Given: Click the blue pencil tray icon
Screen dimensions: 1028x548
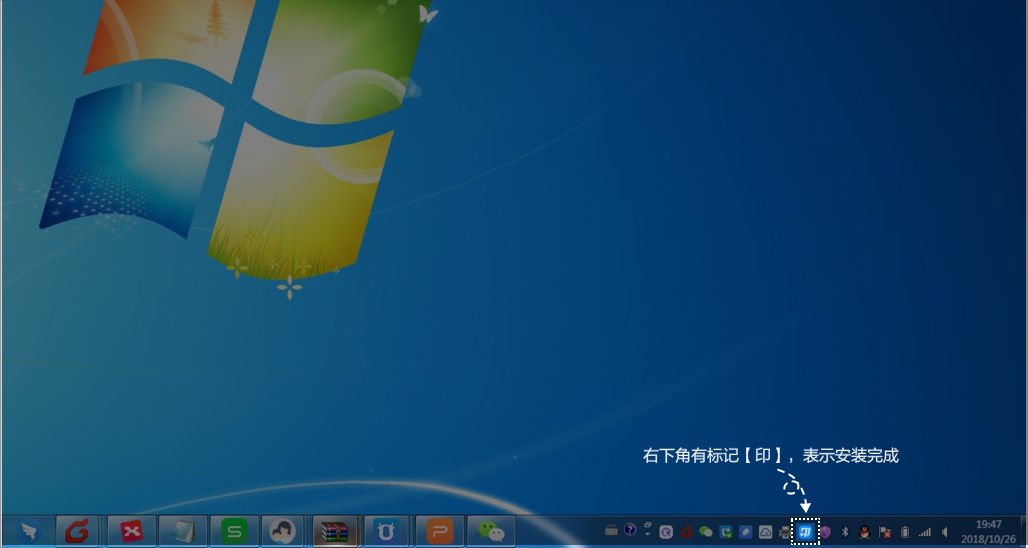Looking at the screenshot, I should 745,532.
